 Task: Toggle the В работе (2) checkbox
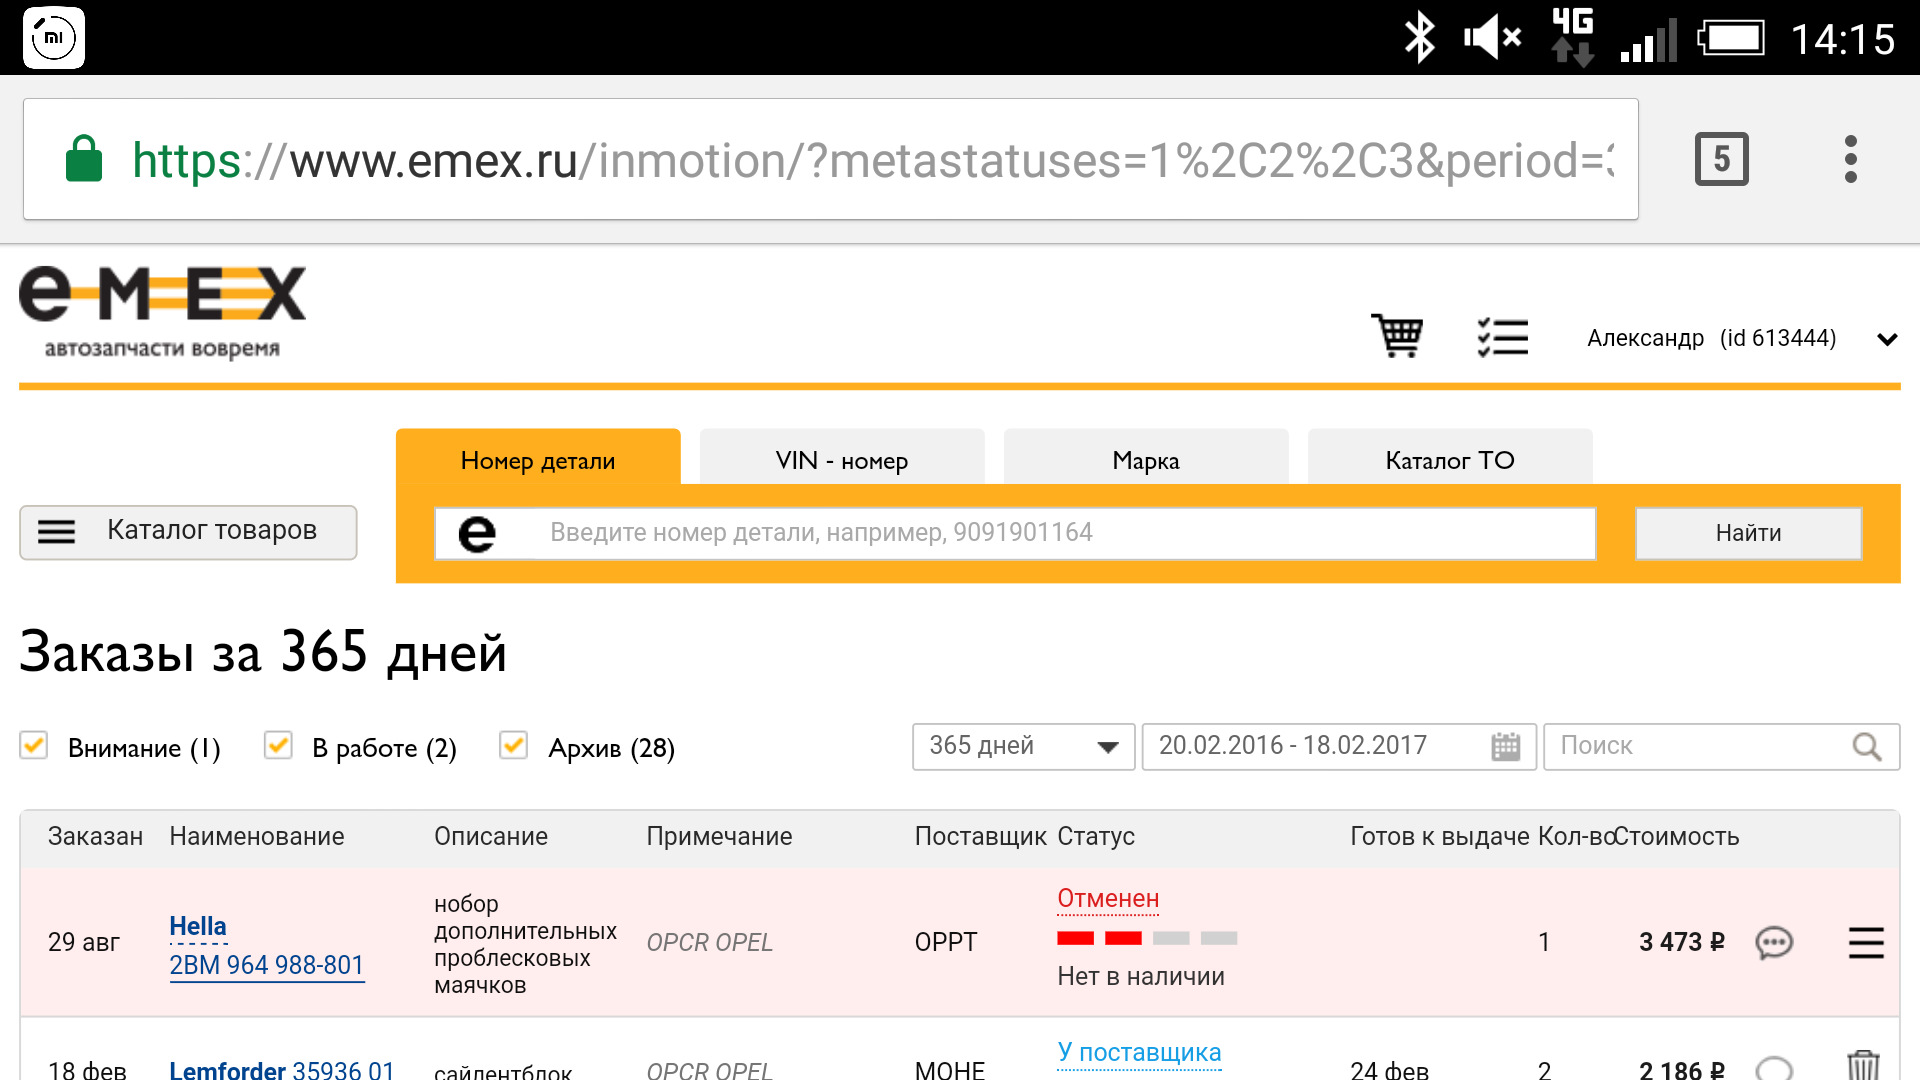[x=278, y=746]
